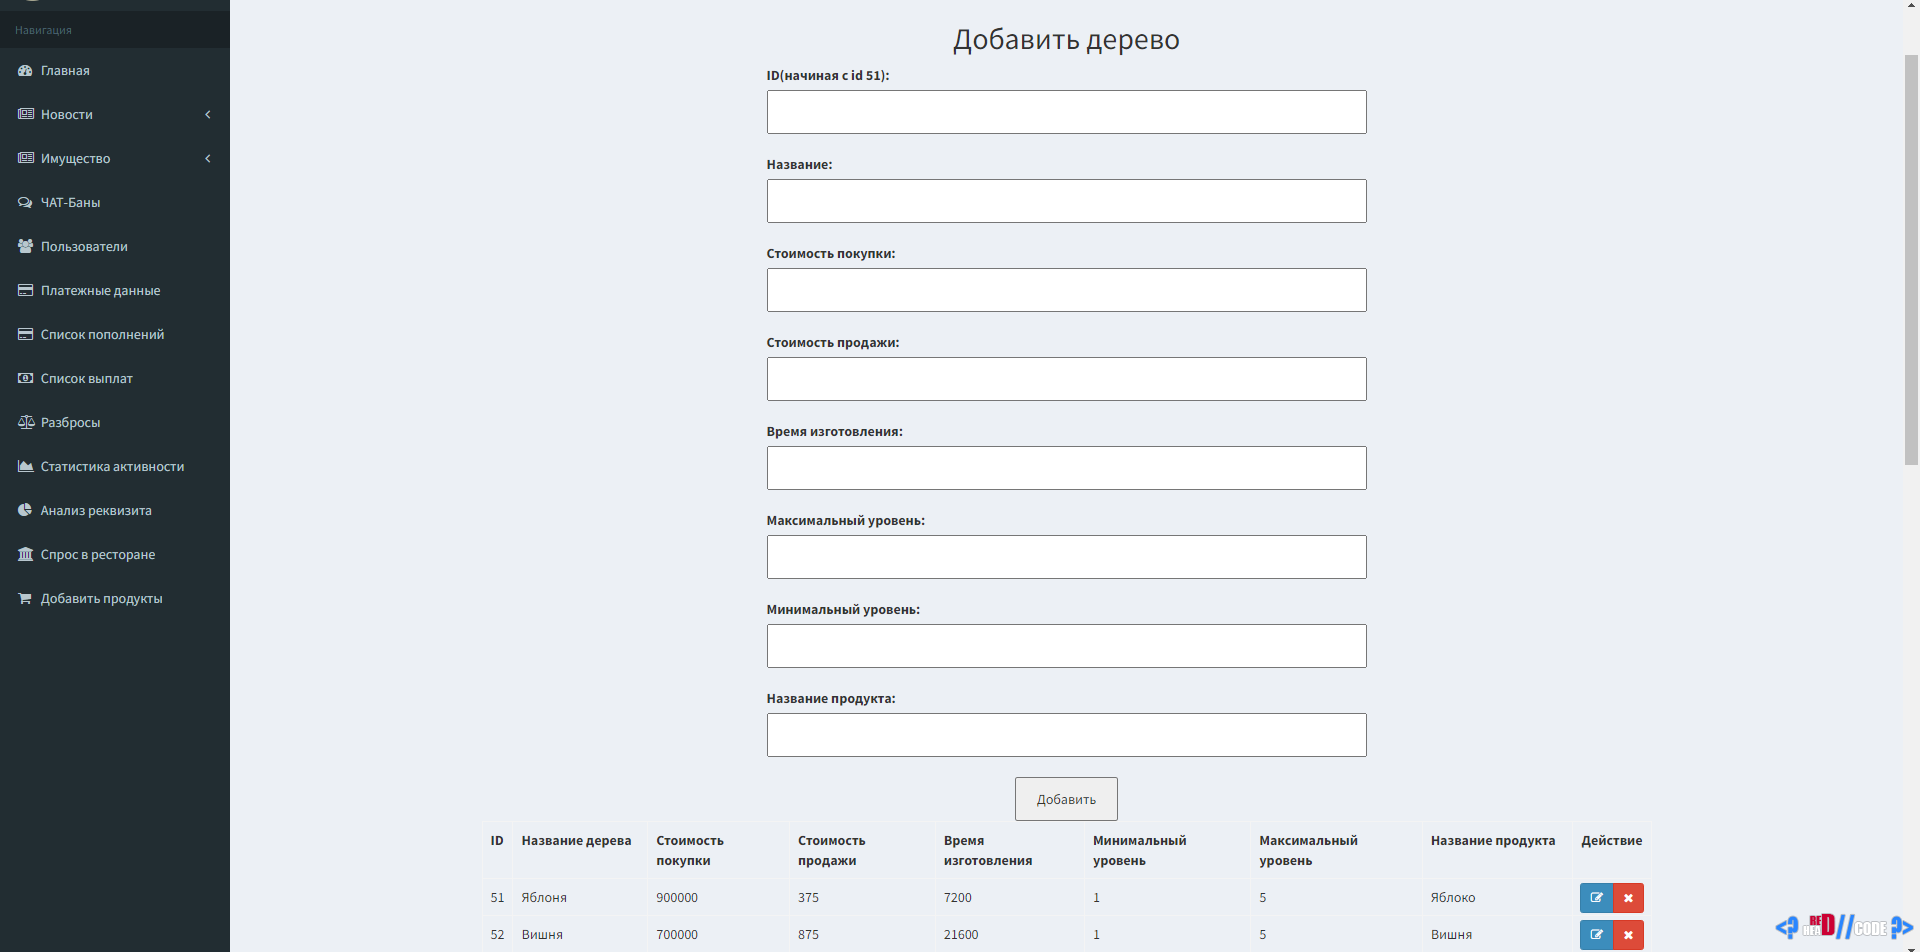The width and height of the screenshot is (1920, 952).
Task: Click the chat bubbles icon beside ЧАТ-Баны
Action: click(x=25, y=203)
